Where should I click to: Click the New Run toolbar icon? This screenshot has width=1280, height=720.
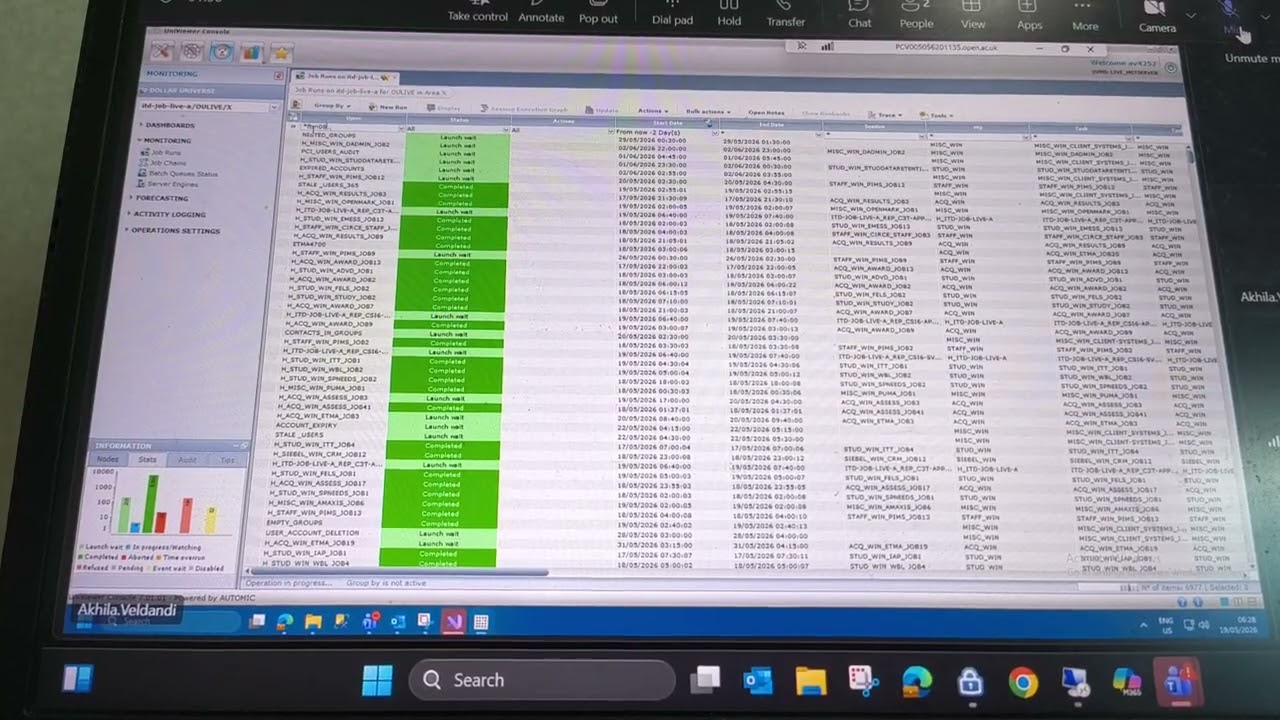[x=387, y=107]
